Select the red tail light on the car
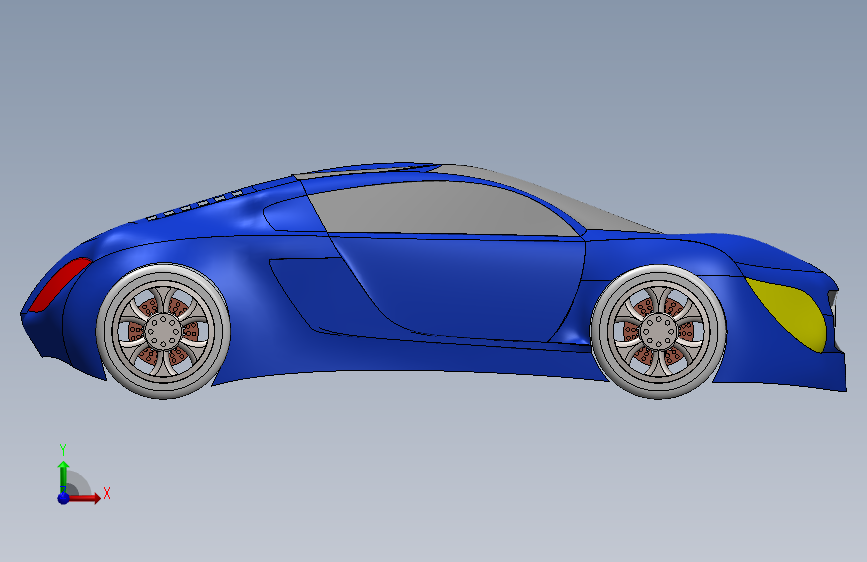867x562 pixels. (59, 285)
